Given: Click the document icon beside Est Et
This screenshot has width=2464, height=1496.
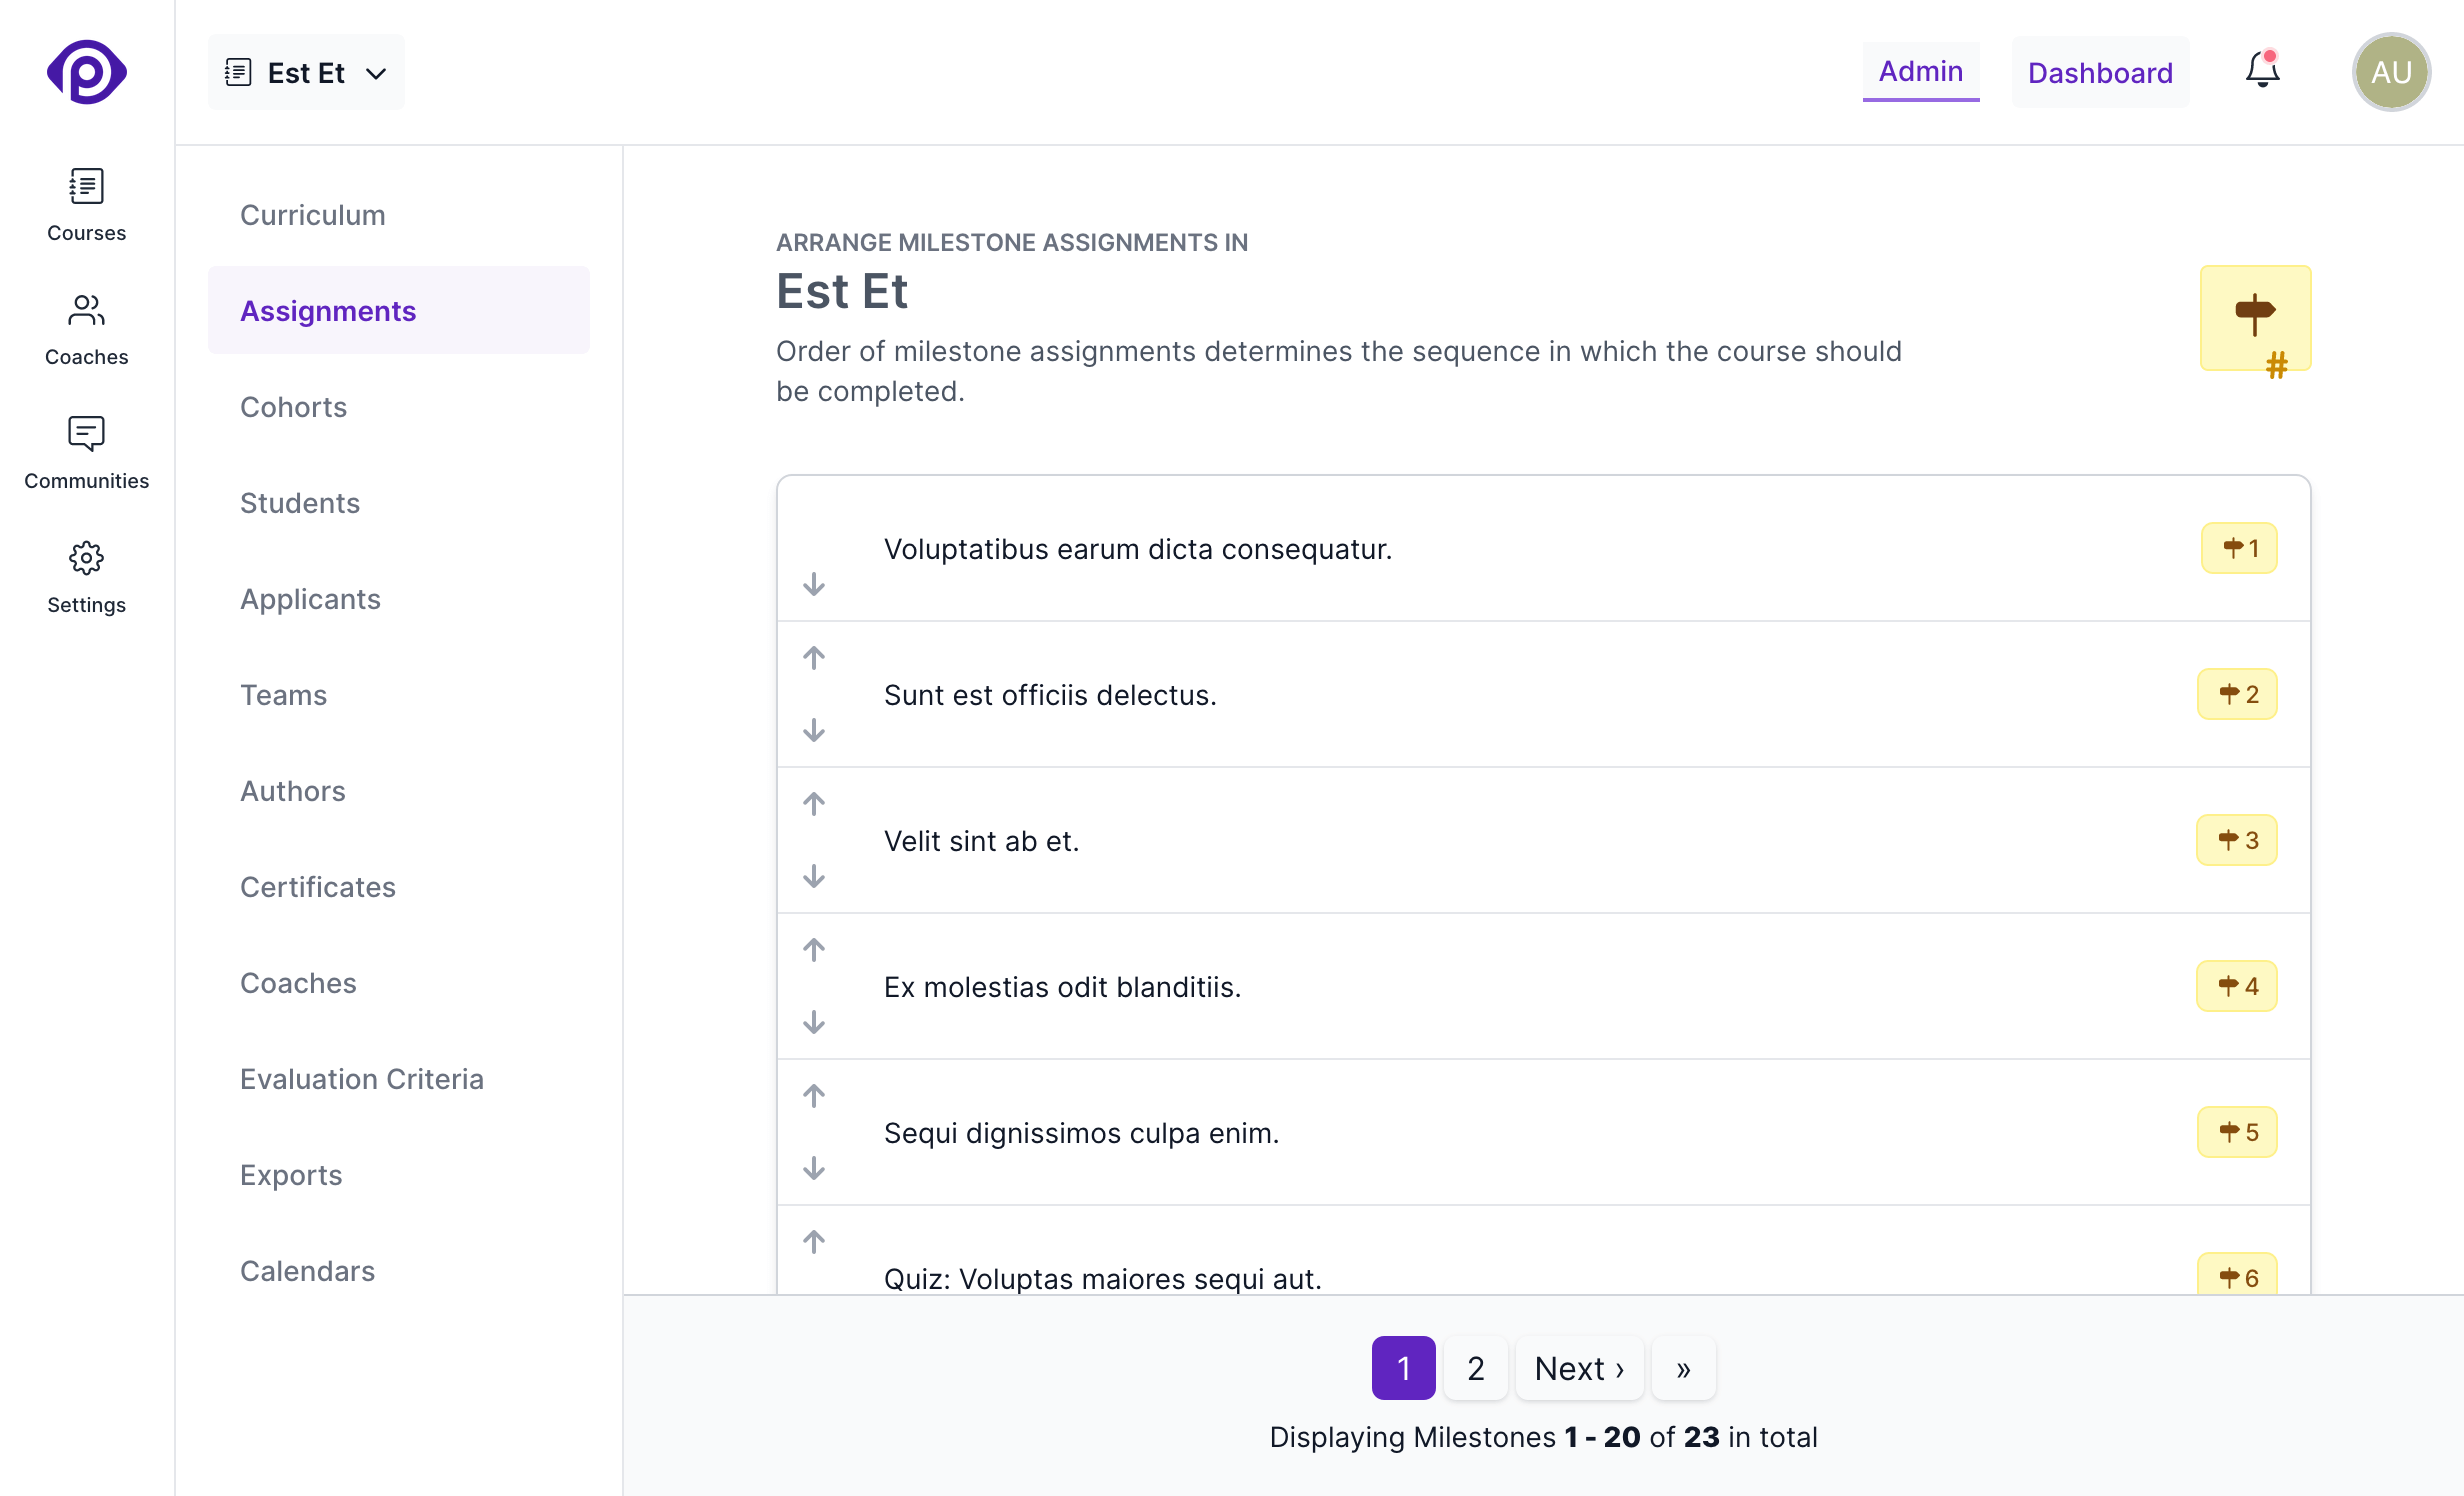Looking at the screenshot, I should coord(237,71).
